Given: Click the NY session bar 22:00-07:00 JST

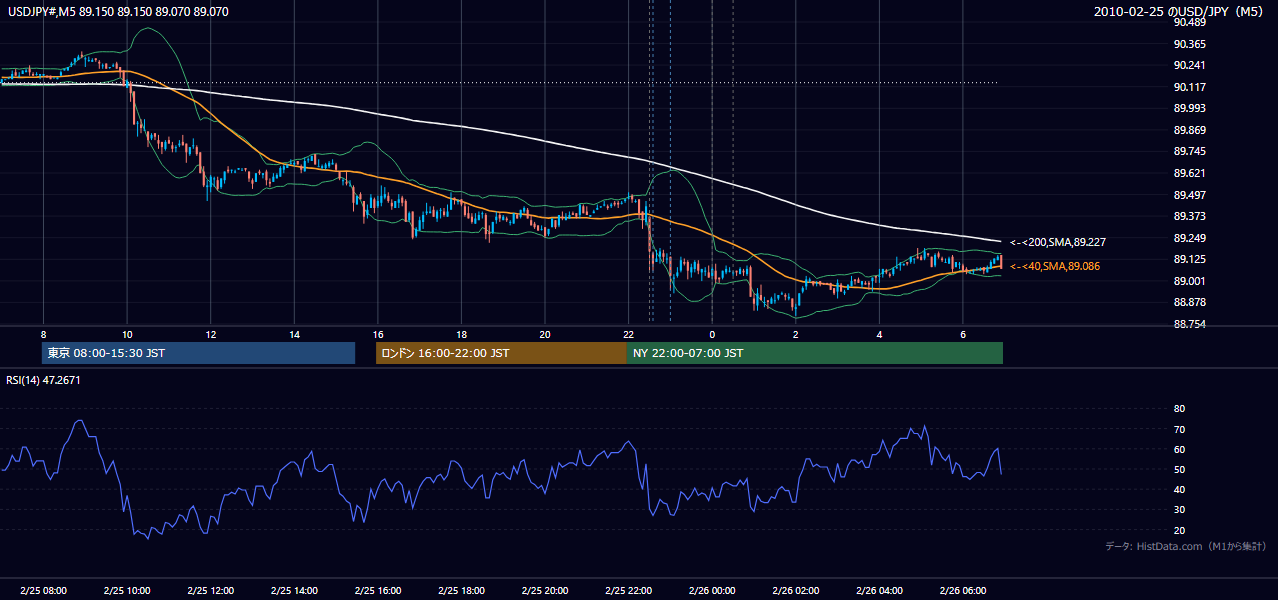Looking at the screenshot, I should pyautogui.click(x=815, y=353).
